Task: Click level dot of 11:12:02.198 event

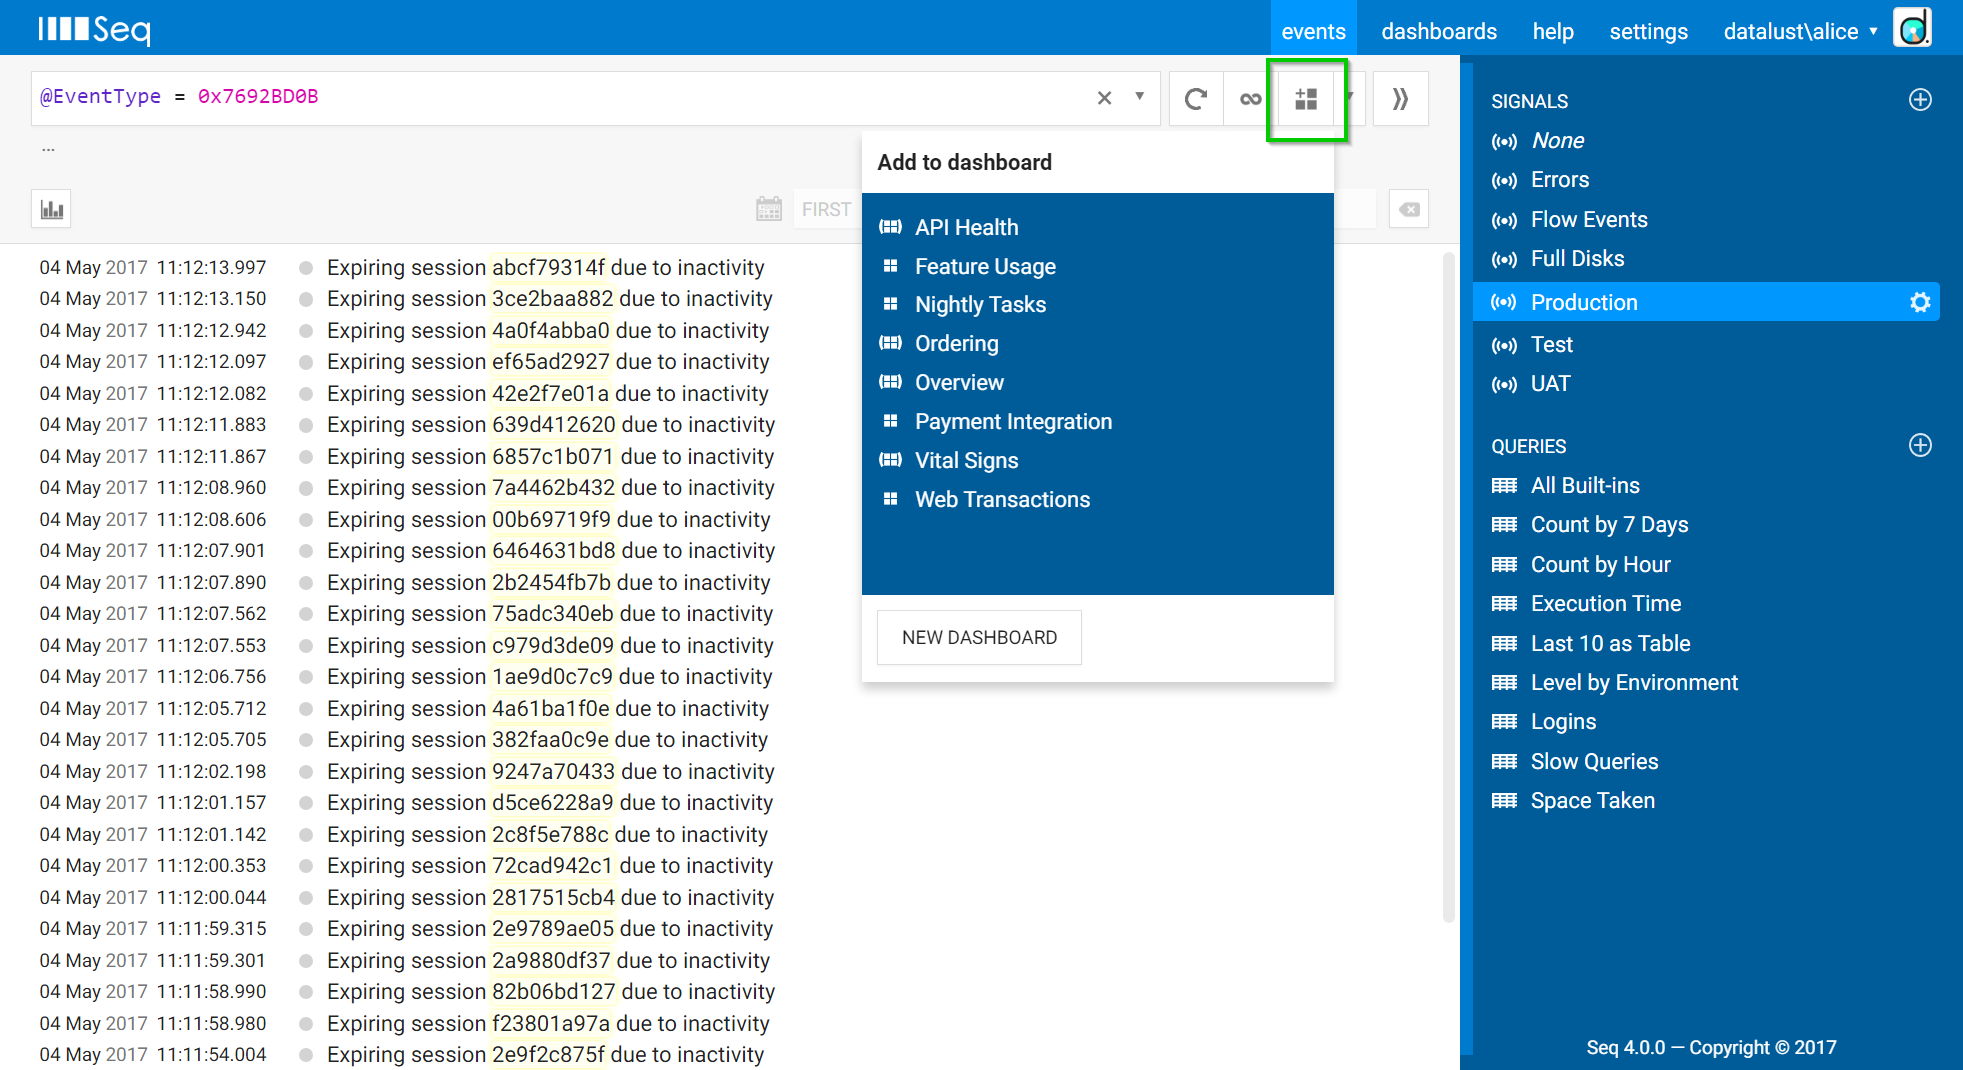Action: coord(306,772)
